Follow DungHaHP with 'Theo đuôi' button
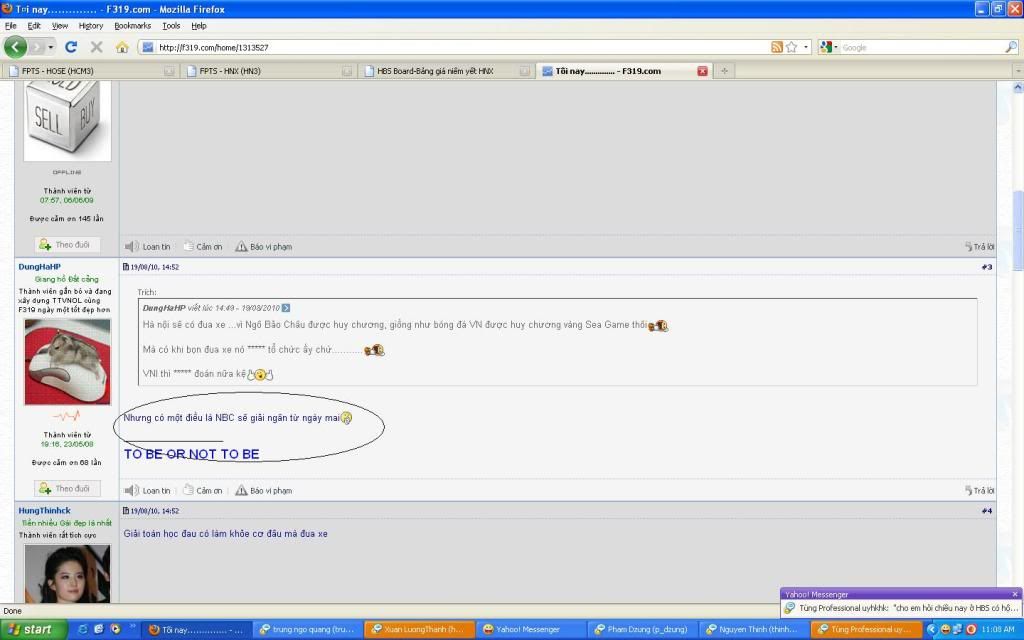1024x640 pixels. click(x=65, y=488)
